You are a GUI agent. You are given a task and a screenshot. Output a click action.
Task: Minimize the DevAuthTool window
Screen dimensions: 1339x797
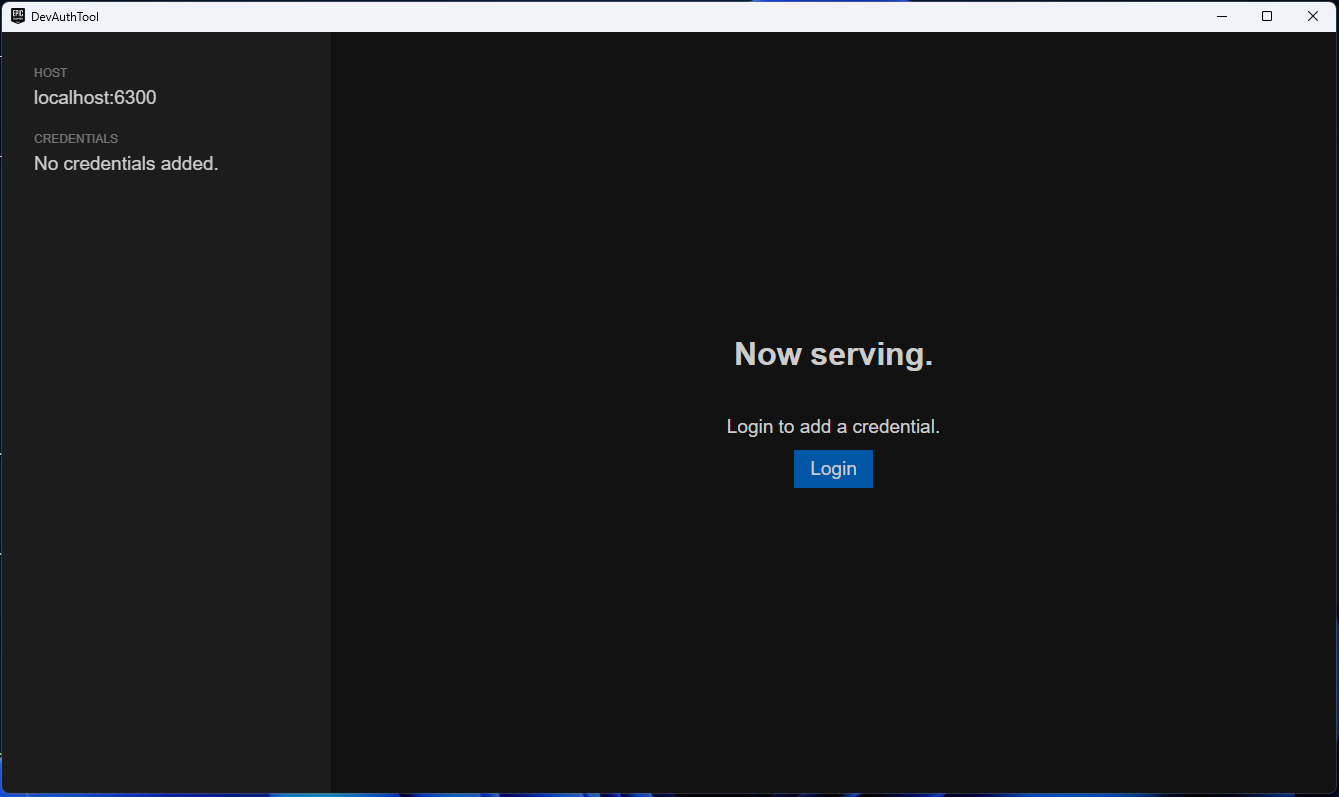coord(1222,16)
